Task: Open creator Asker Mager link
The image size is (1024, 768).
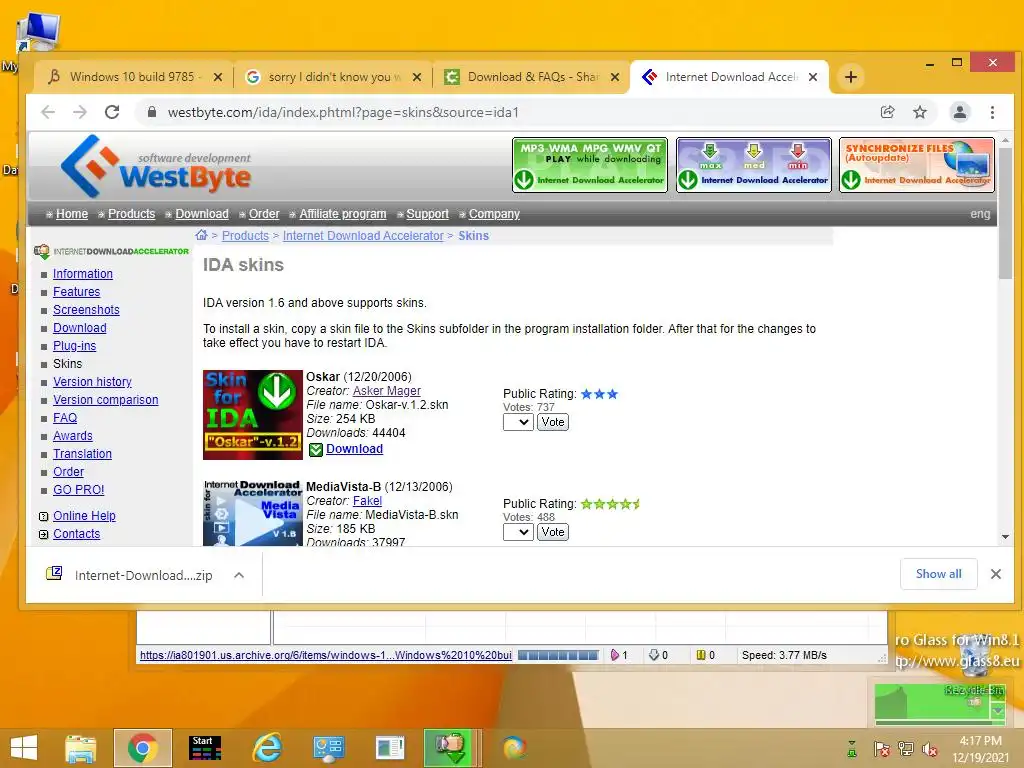Action: coord(387,391)
